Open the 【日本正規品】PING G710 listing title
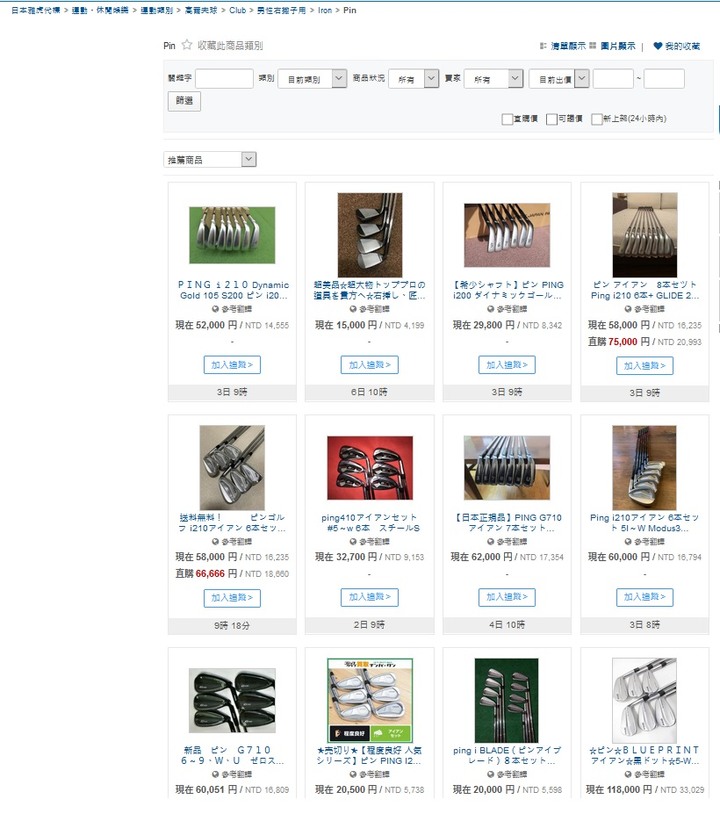720x821 pixels. point(507,523)
